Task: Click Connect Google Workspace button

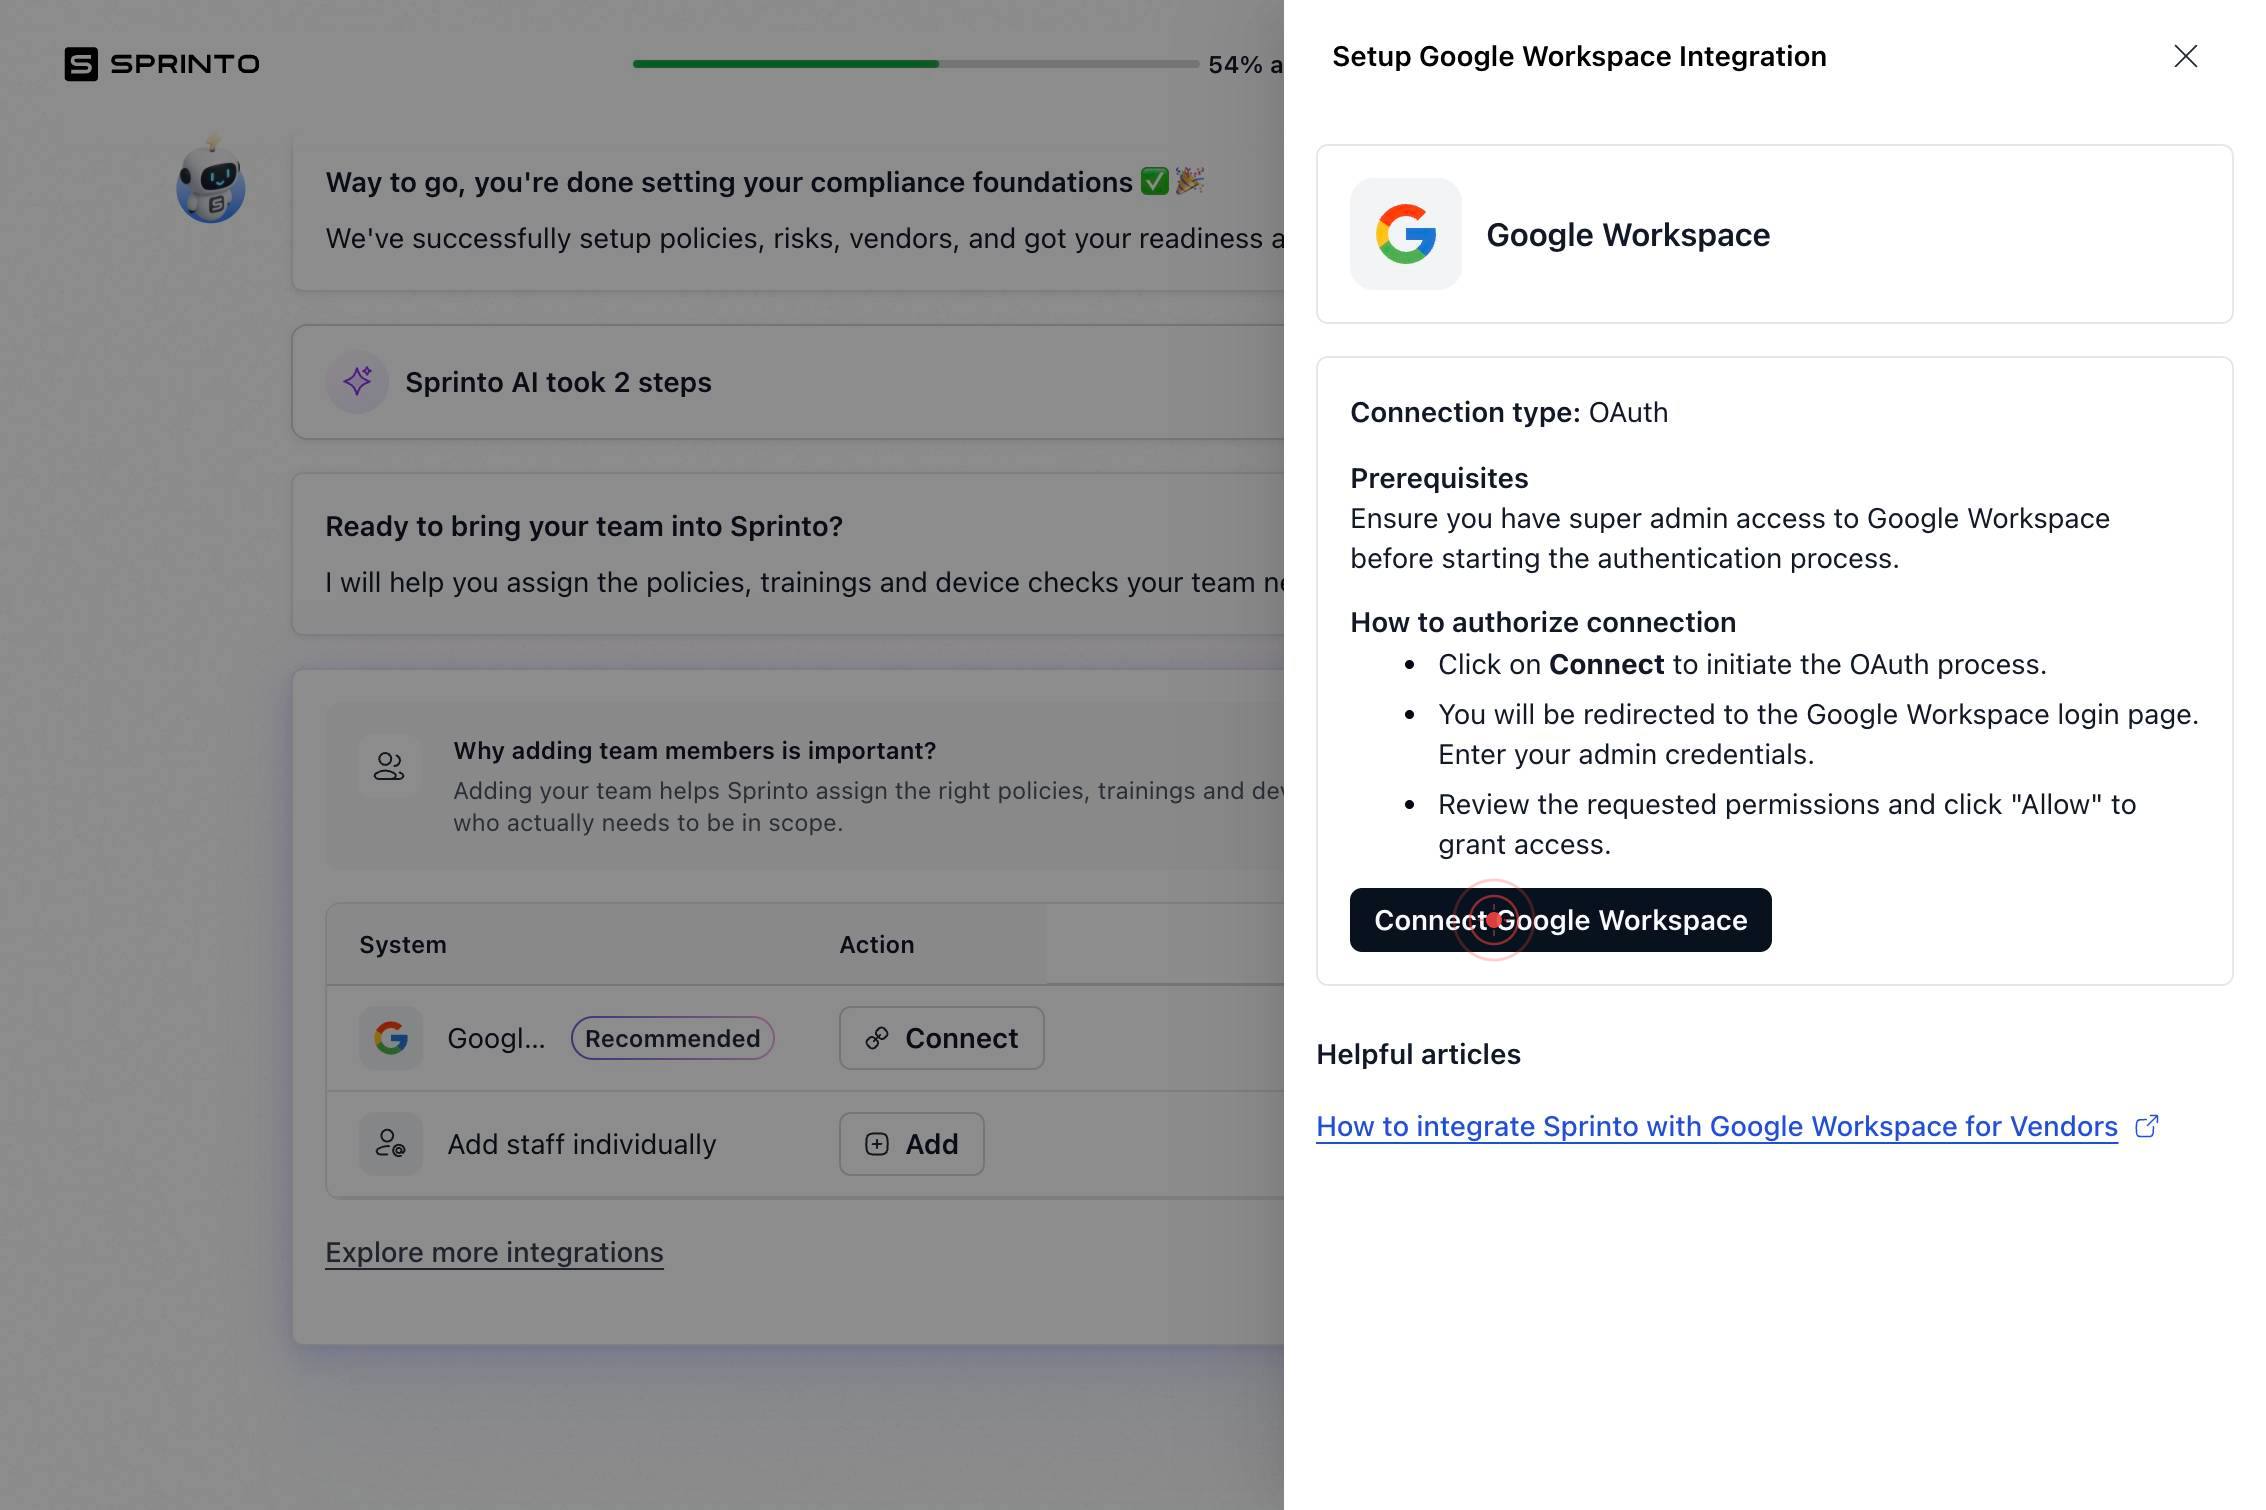Action: click(x=1560, y=920)
